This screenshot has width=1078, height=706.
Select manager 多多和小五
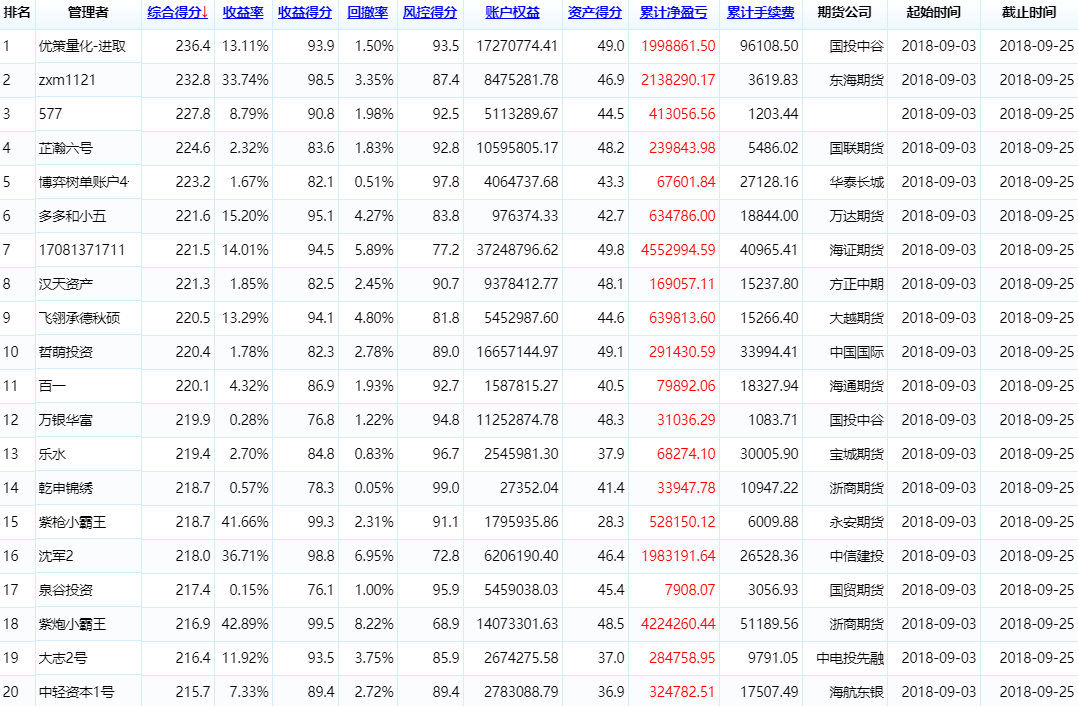[x=72, y=216]
